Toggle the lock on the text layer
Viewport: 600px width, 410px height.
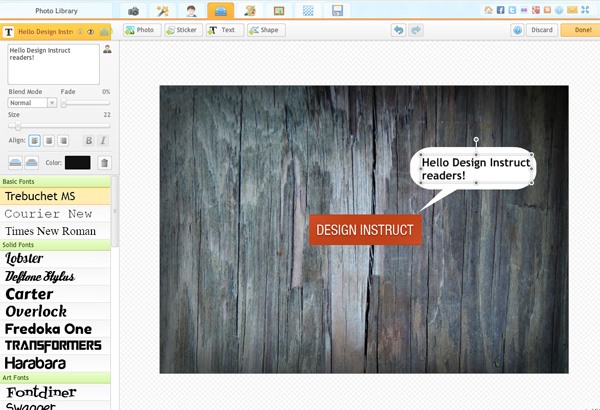tap(80, 32)
